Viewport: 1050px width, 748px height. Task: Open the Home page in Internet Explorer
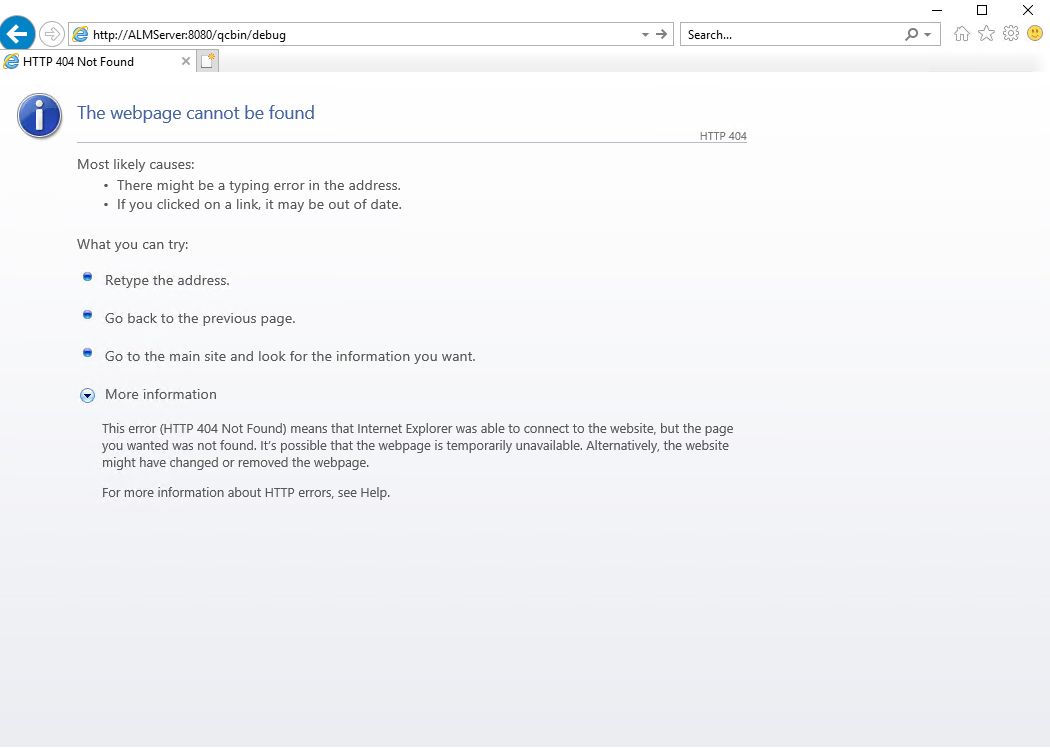coord(961,33)
